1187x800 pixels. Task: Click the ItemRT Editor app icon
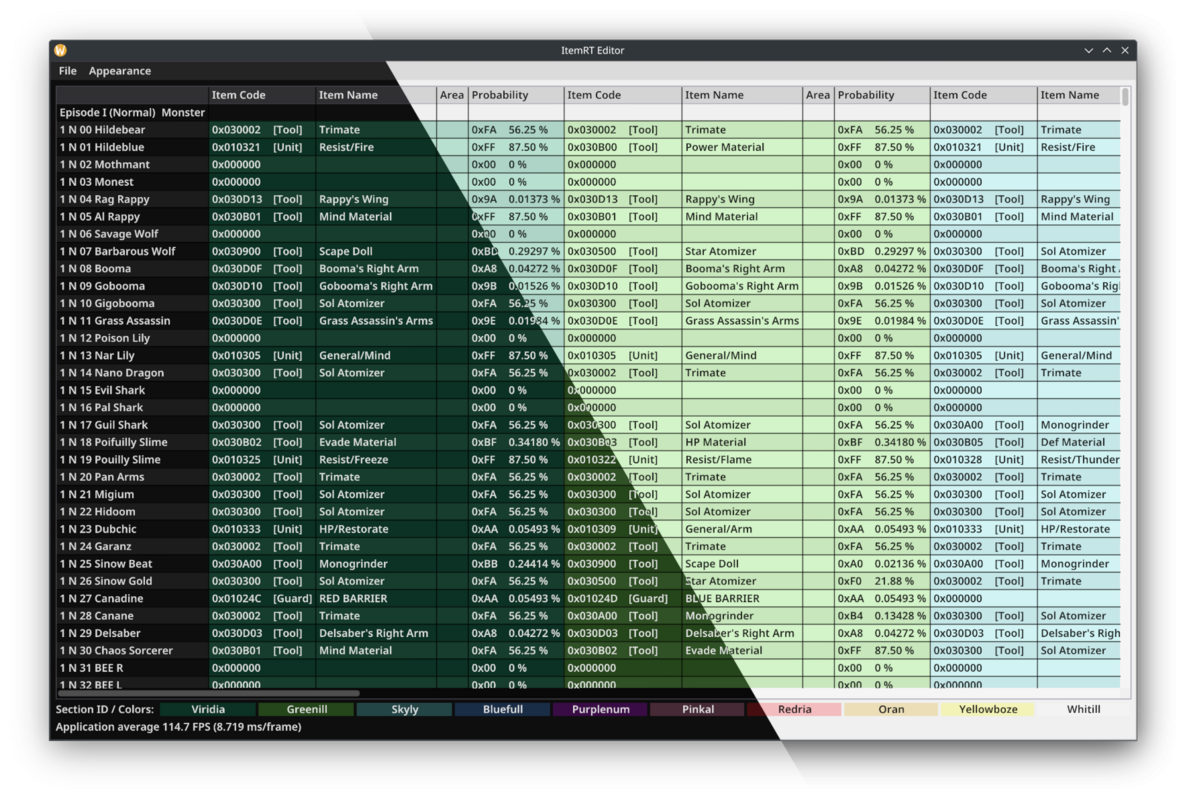(61, 50)
